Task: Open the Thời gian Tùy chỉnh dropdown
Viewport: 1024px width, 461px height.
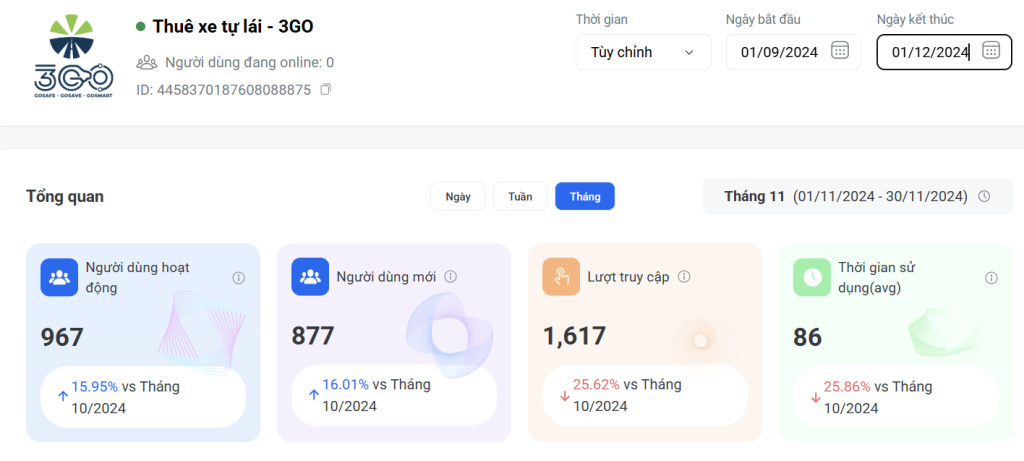Action: click(x=643, y=52)
